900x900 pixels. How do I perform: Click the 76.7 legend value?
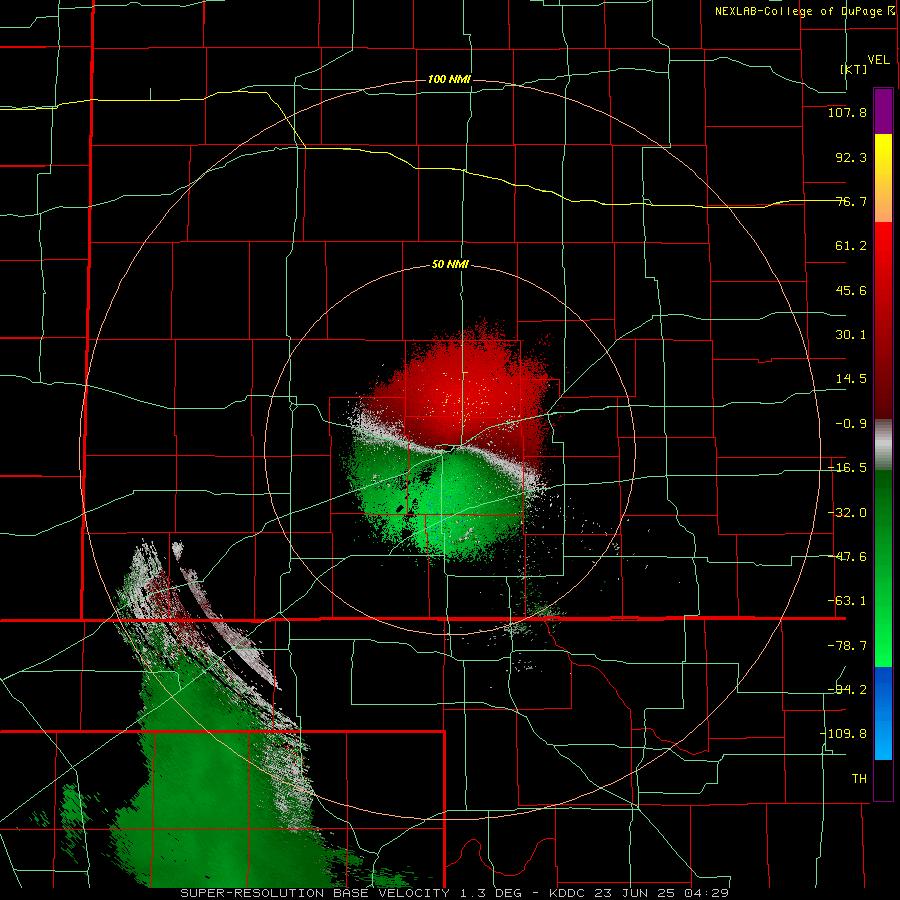[x=851, y=201]
